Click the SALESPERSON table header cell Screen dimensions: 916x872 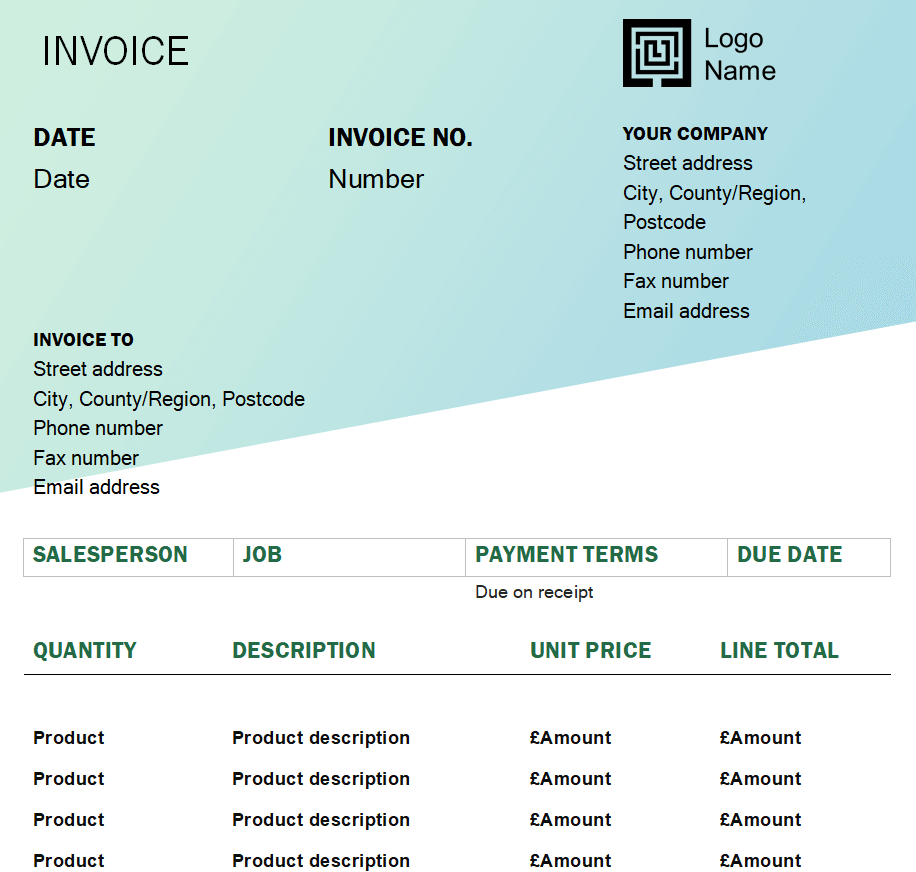(129, 557)
